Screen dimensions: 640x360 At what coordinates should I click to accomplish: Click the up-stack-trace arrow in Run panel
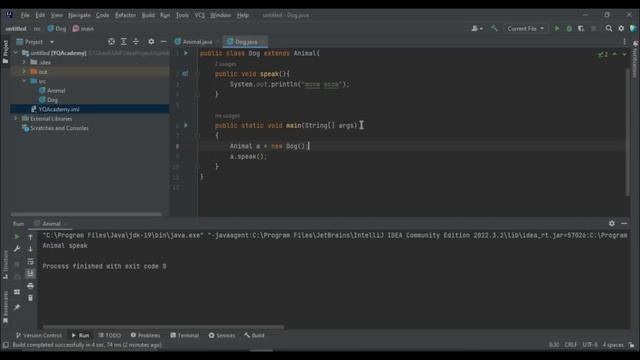point(30,237)
